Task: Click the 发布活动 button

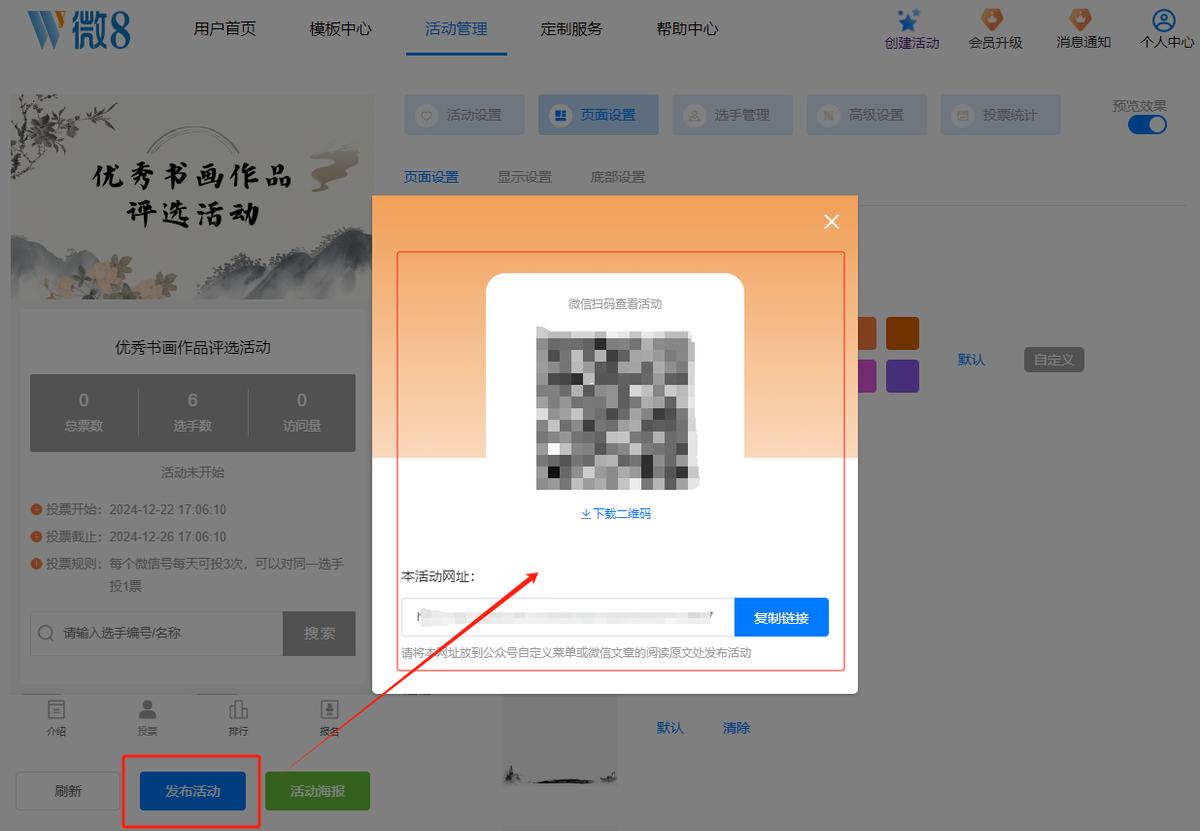Action: coord(193,791)
